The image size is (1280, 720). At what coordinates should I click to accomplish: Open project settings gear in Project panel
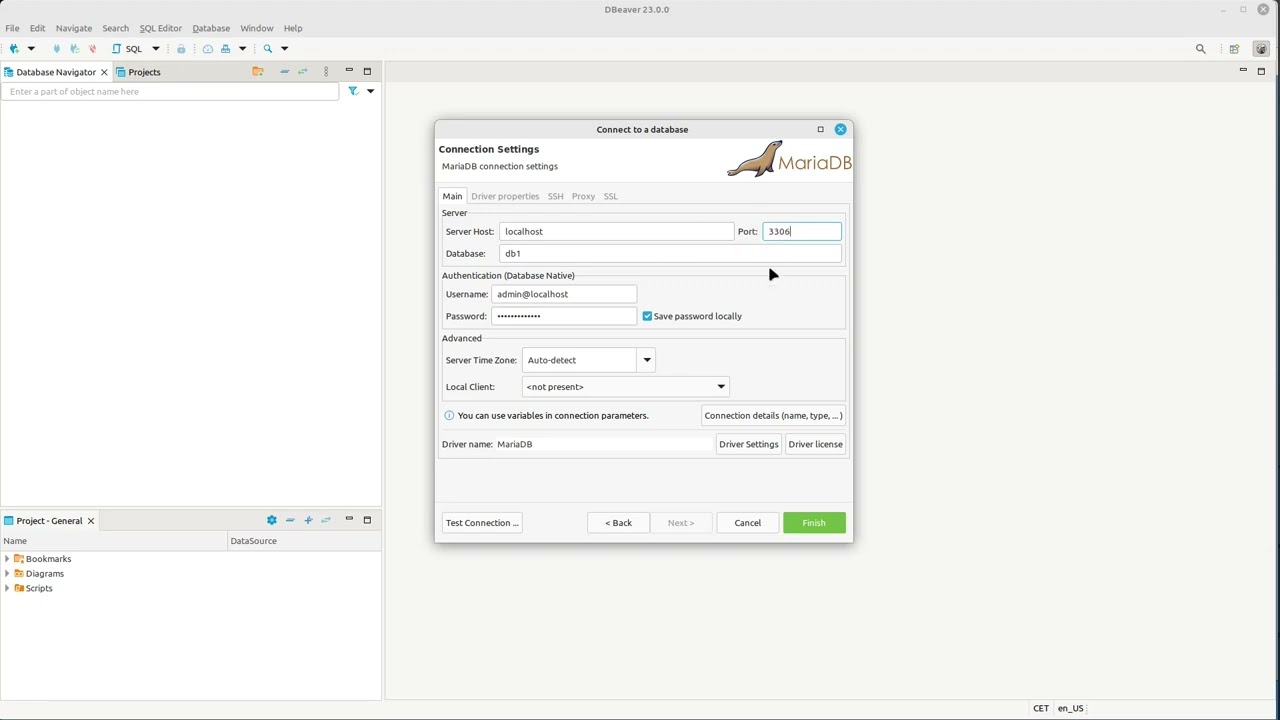pyautogui.click(x=271, y=520)
